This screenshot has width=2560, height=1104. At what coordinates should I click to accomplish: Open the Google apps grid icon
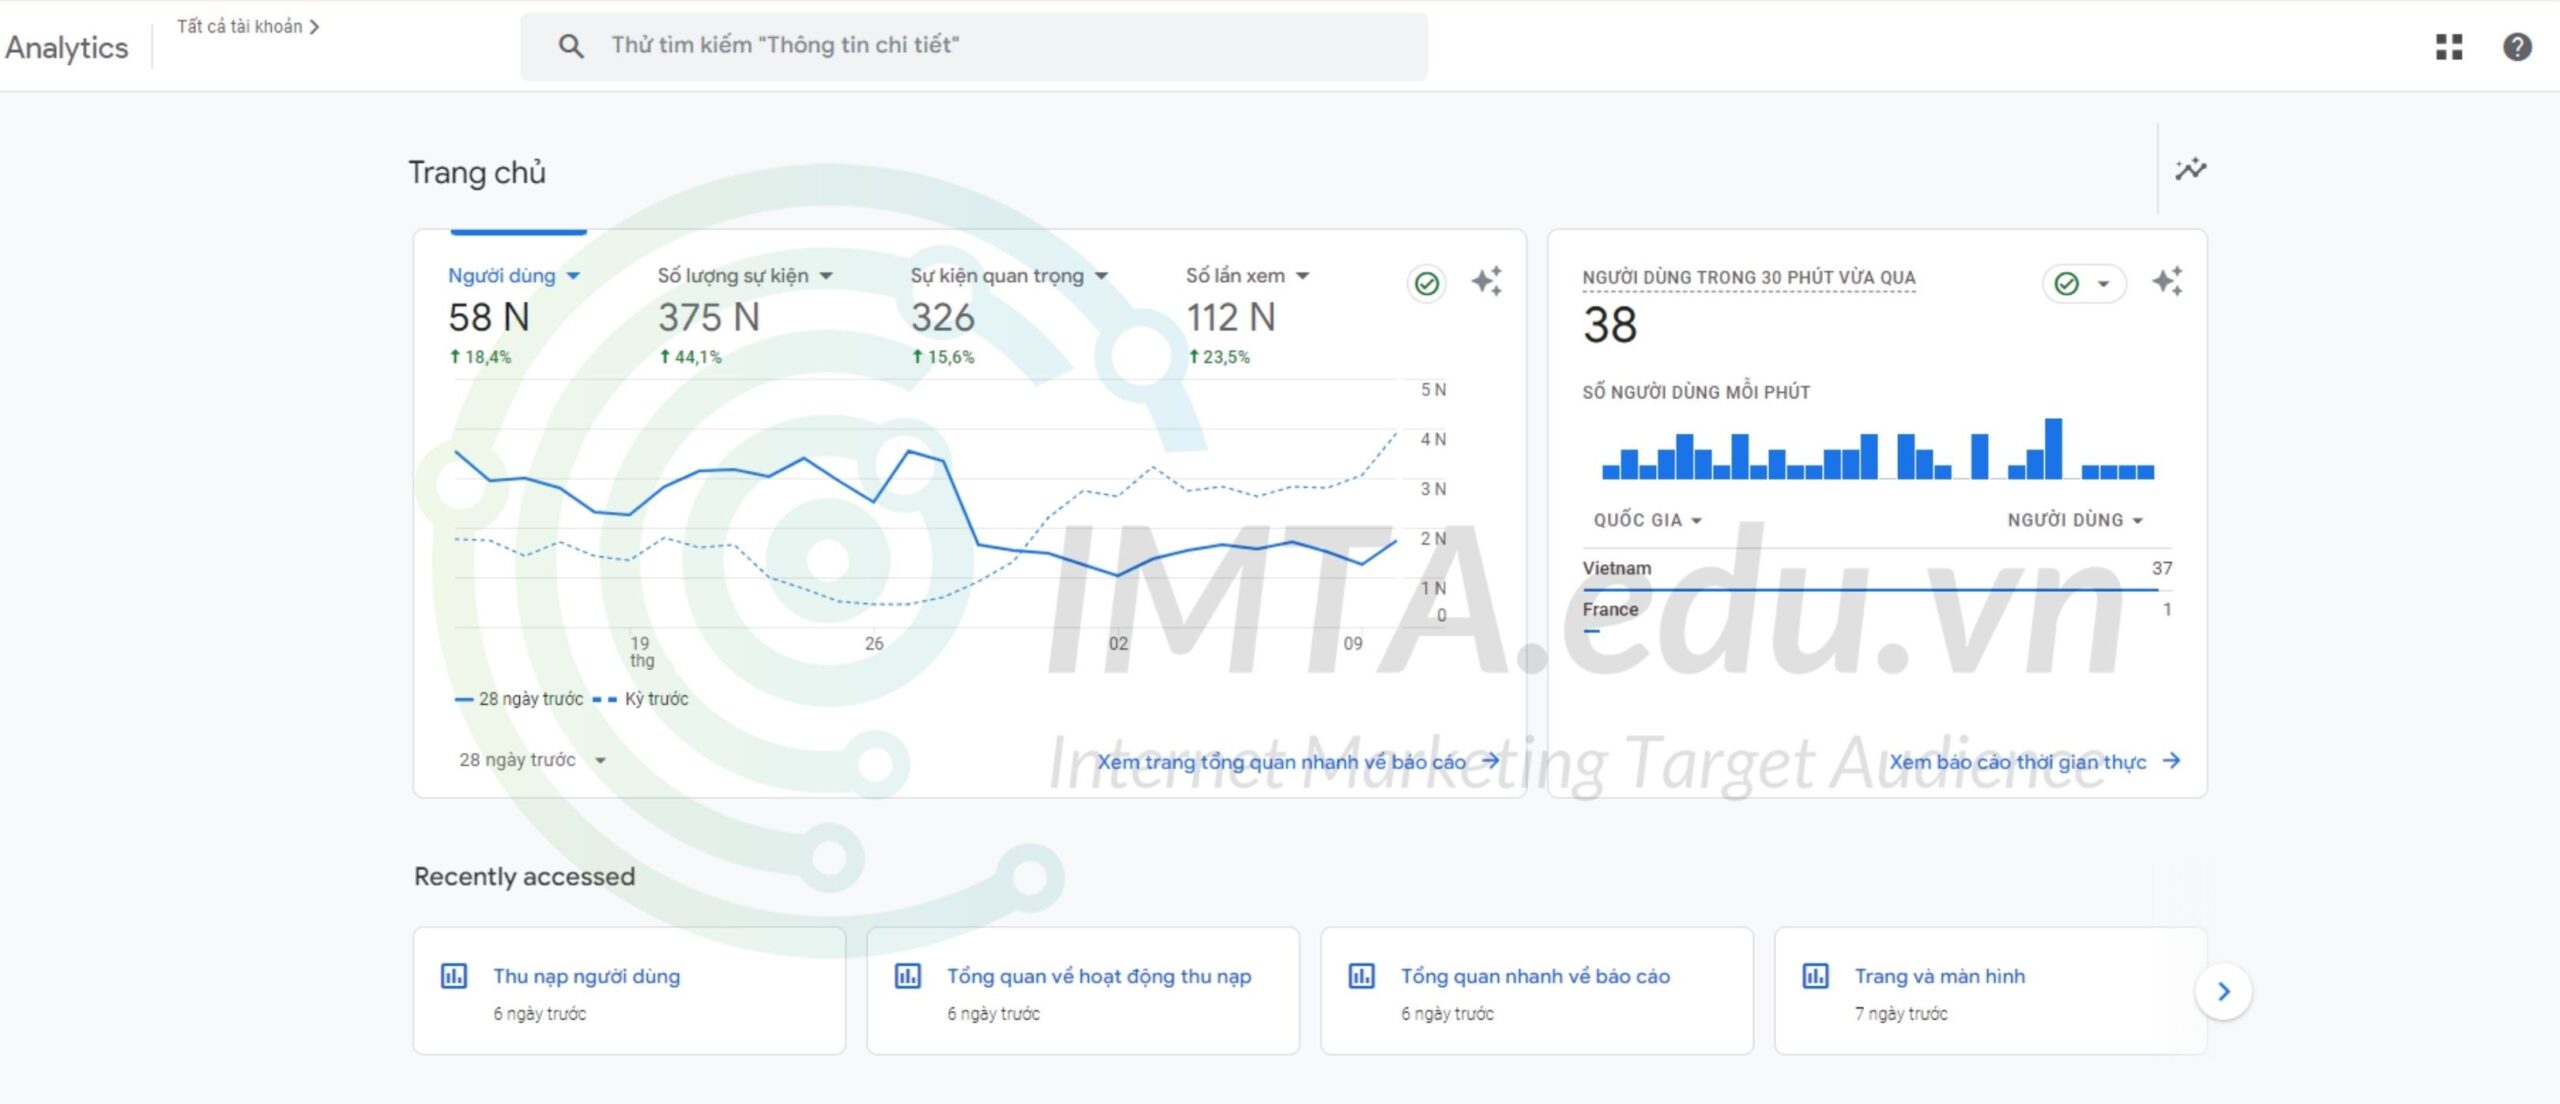2449,47
